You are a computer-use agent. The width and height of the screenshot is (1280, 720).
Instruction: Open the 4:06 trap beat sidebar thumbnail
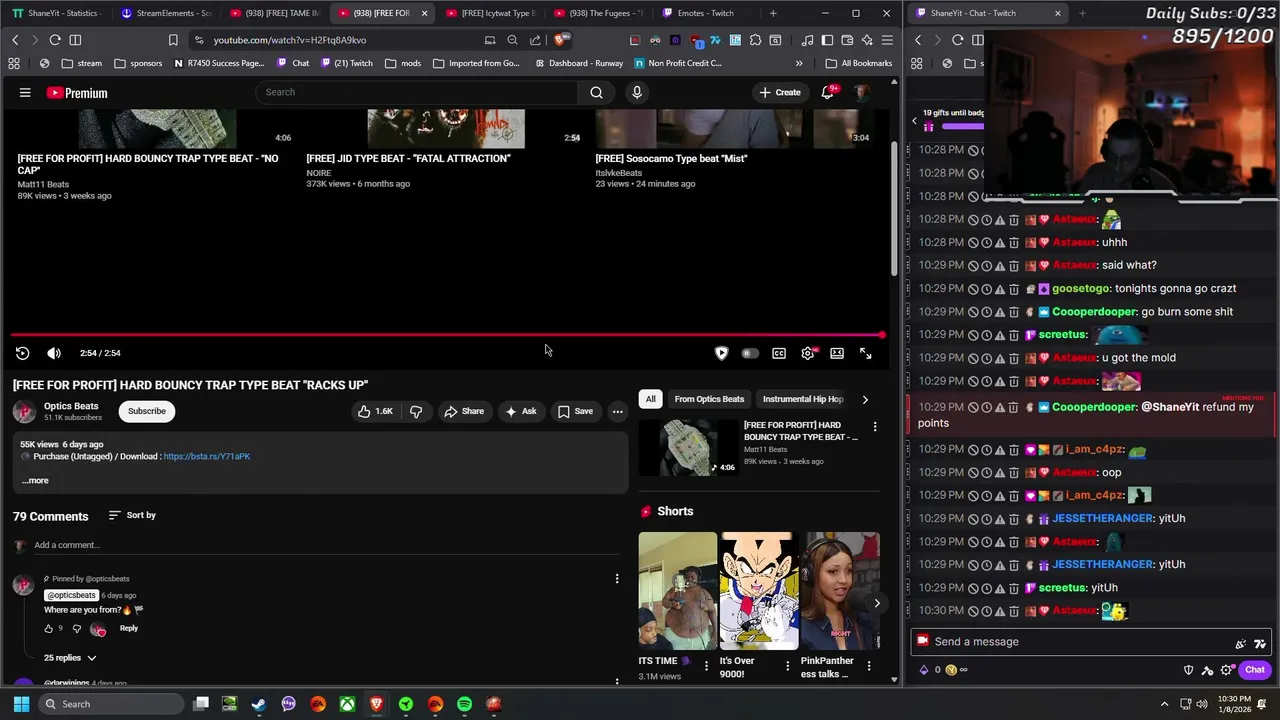[x=687, y=446]
